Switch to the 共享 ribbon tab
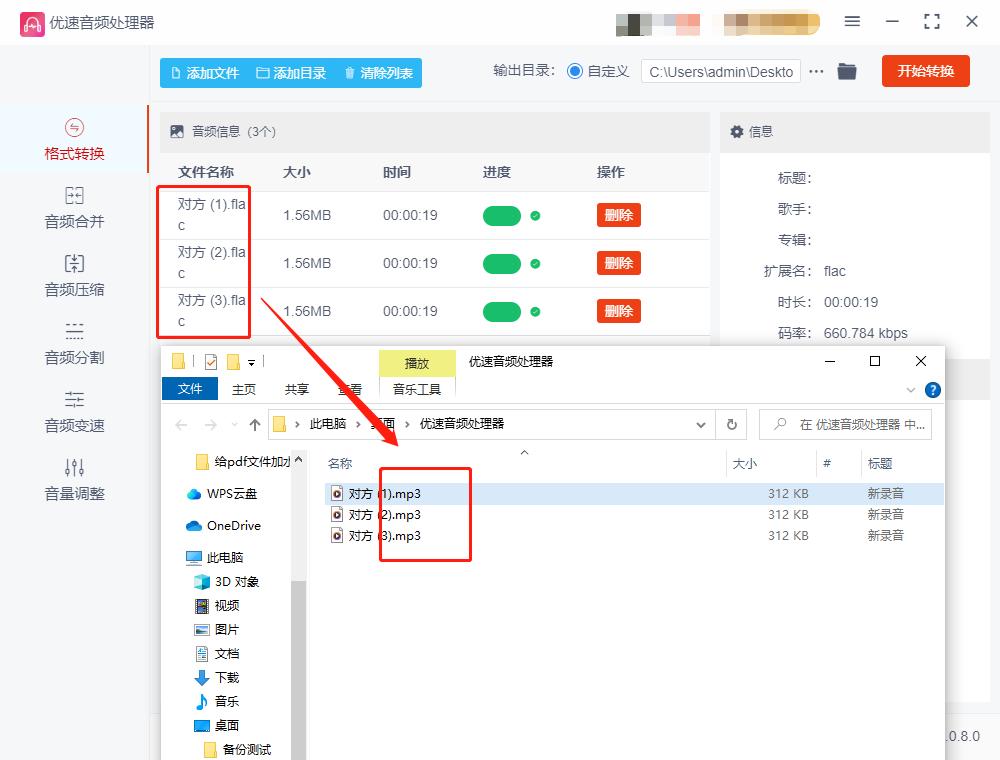This screenshot has width=1000, height=760. point(296,389)
